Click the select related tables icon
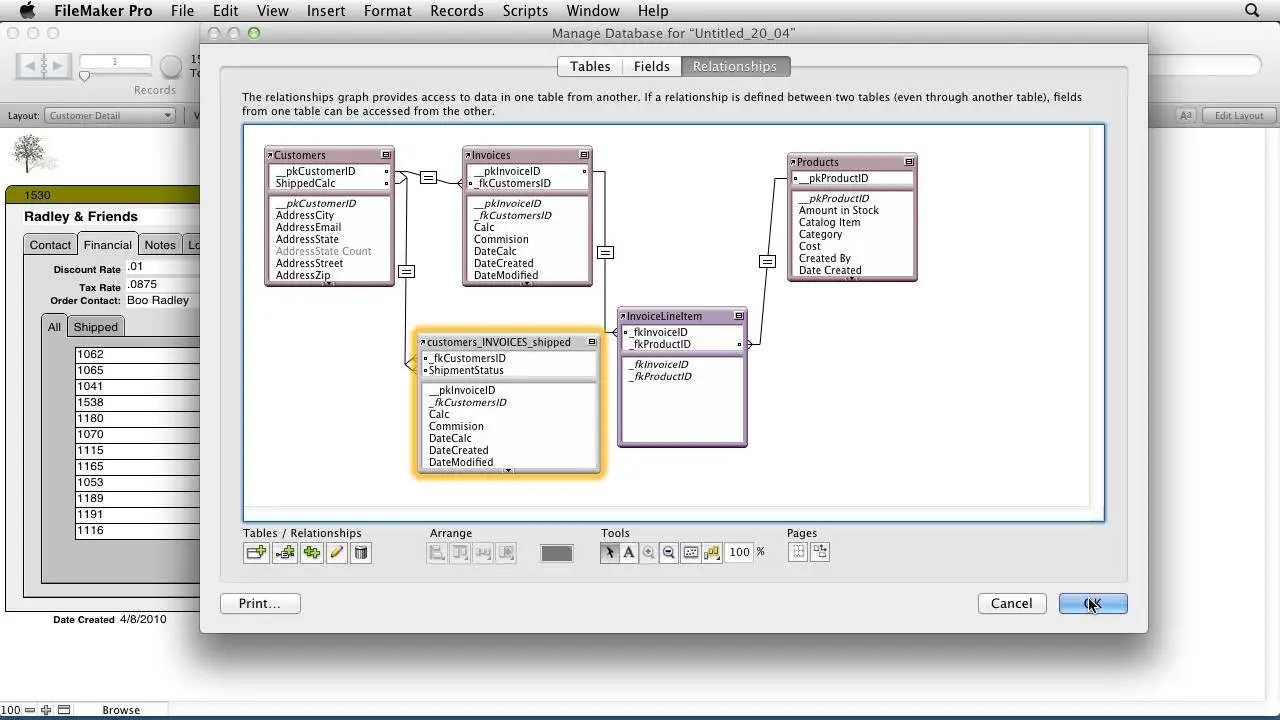The height and width of the screenshot is (720, 1280). [712, 552]
